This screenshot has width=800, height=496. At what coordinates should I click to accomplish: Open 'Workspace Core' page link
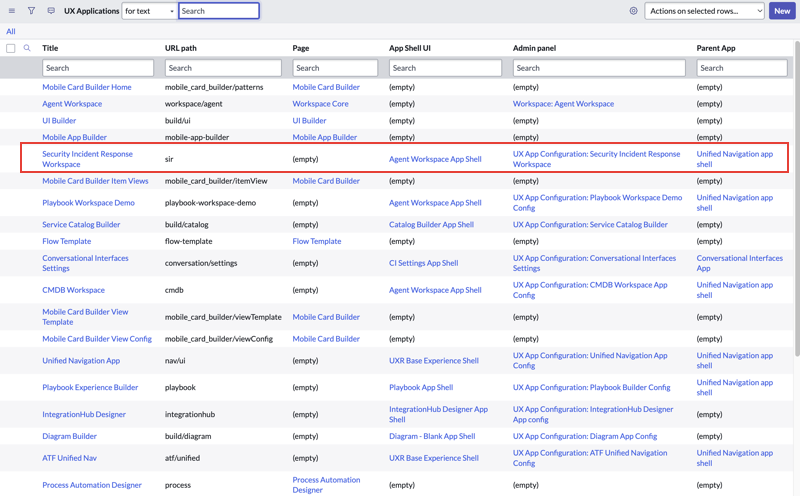click(x=320, y=104)
